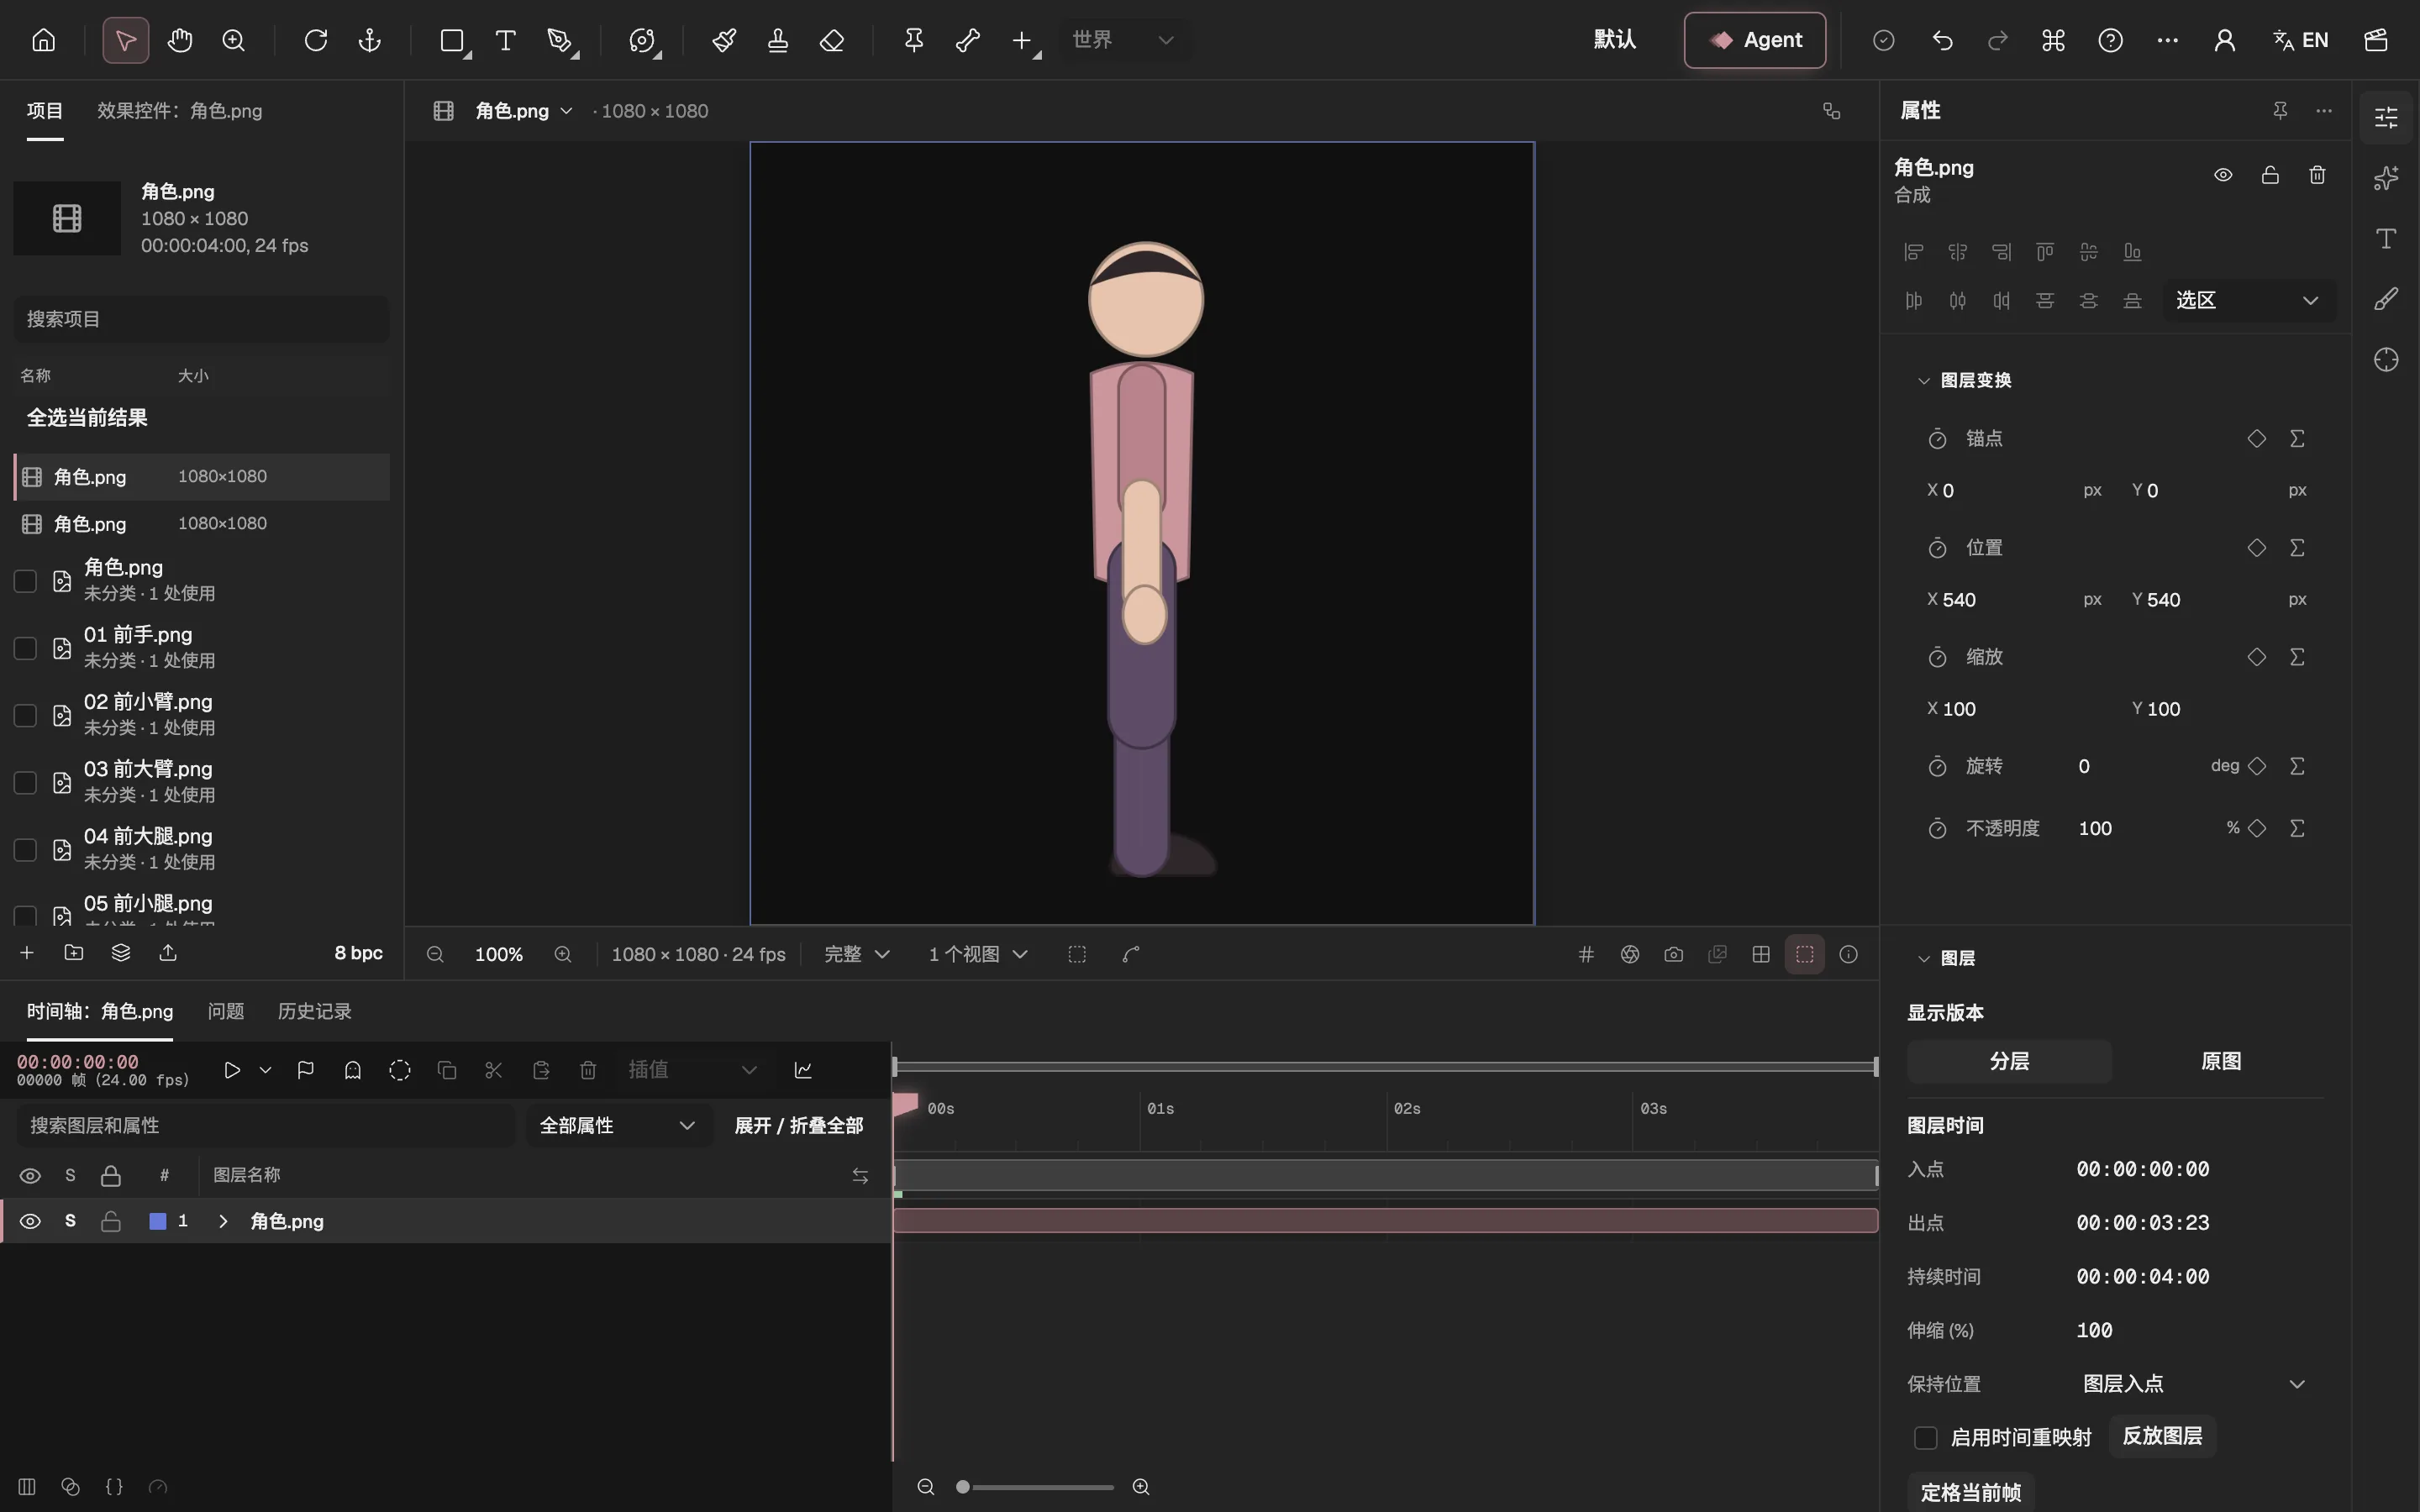Viewport: 2420px width, 1512px height.
Task: Open the graph editor in timeline
Action: 803,1070
